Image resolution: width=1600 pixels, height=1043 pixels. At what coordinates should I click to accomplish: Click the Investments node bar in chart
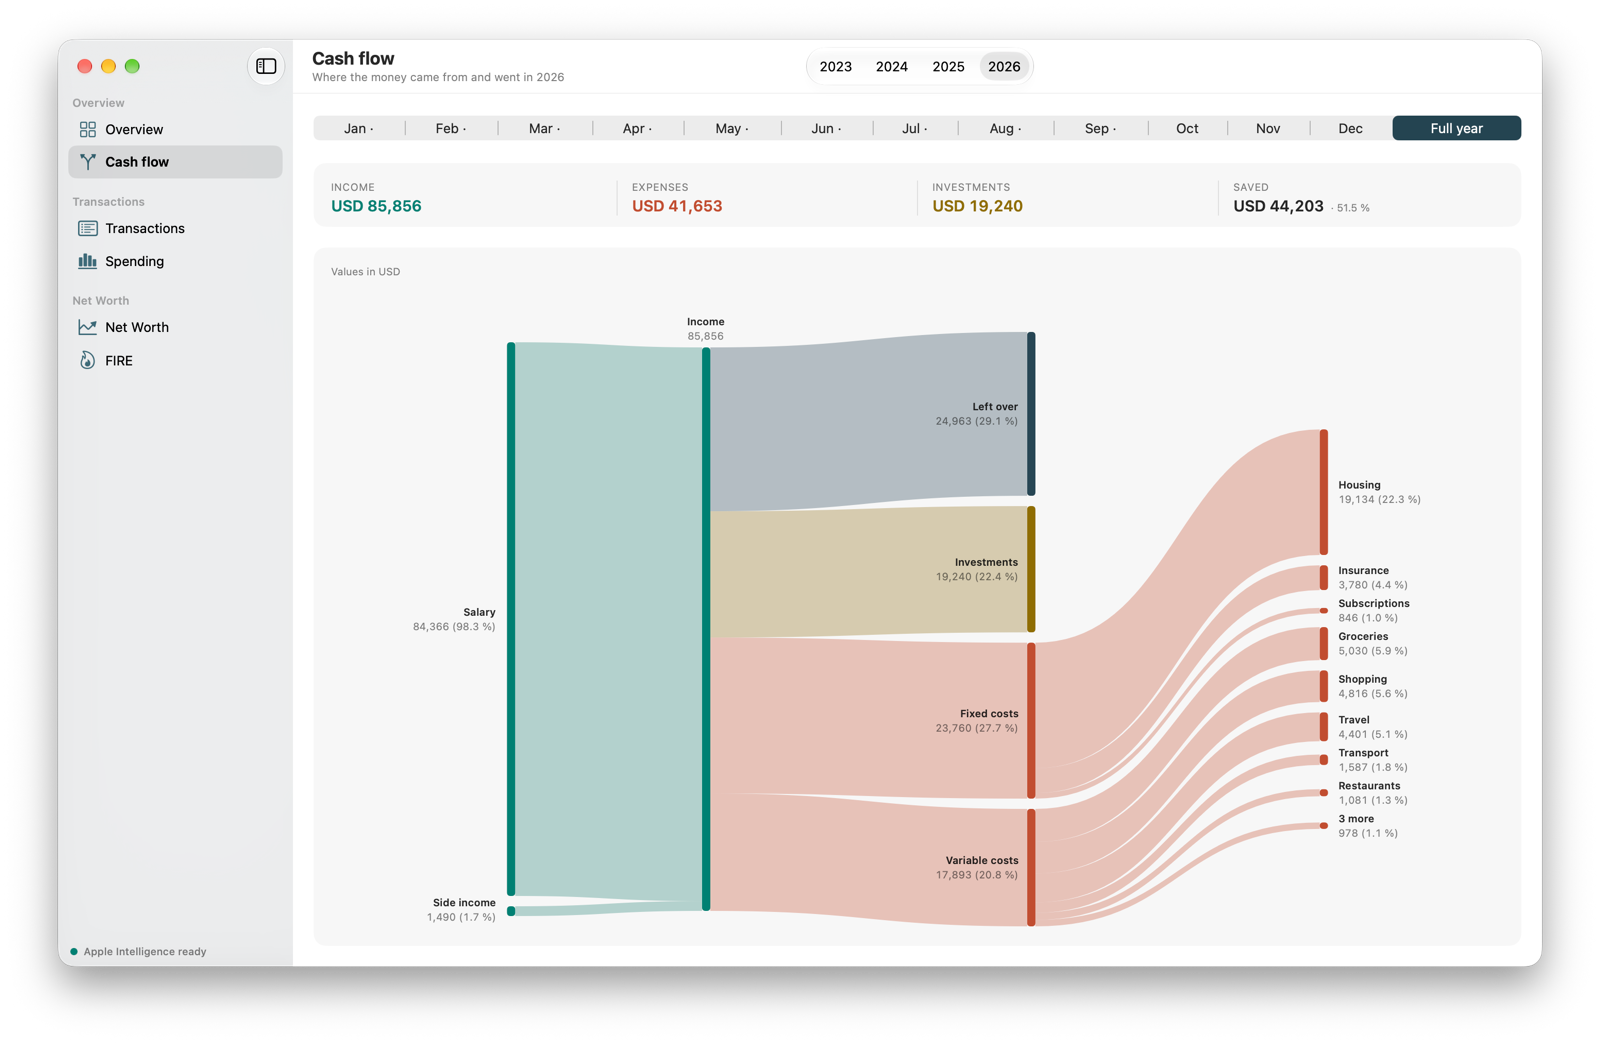(1031, 569)
